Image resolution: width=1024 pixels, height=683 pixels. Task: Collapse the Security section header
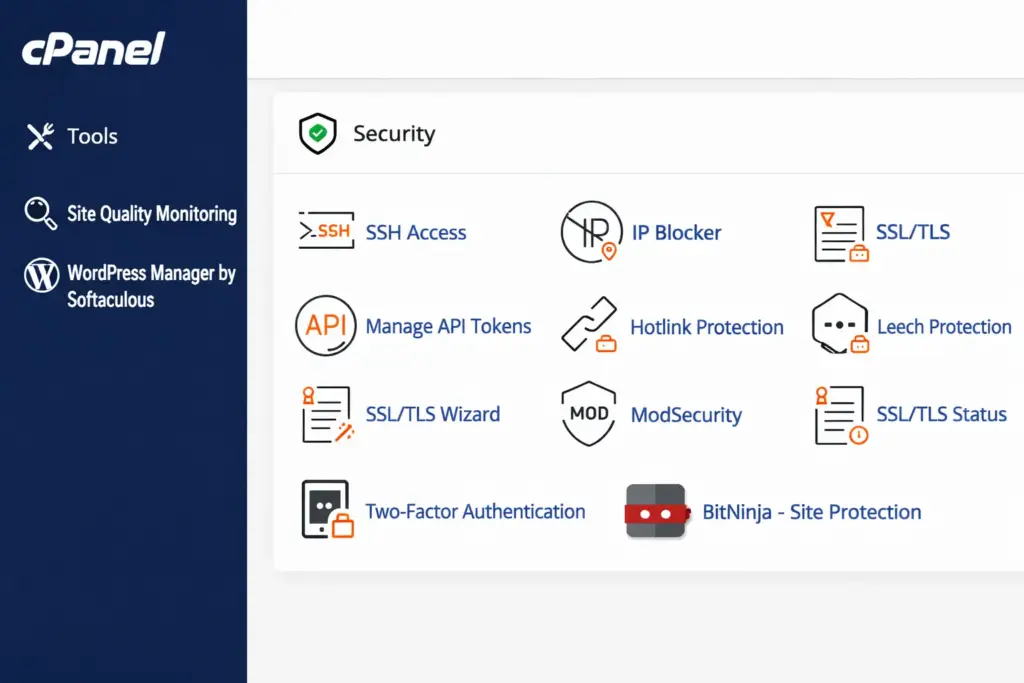click(x=394, y=134)
